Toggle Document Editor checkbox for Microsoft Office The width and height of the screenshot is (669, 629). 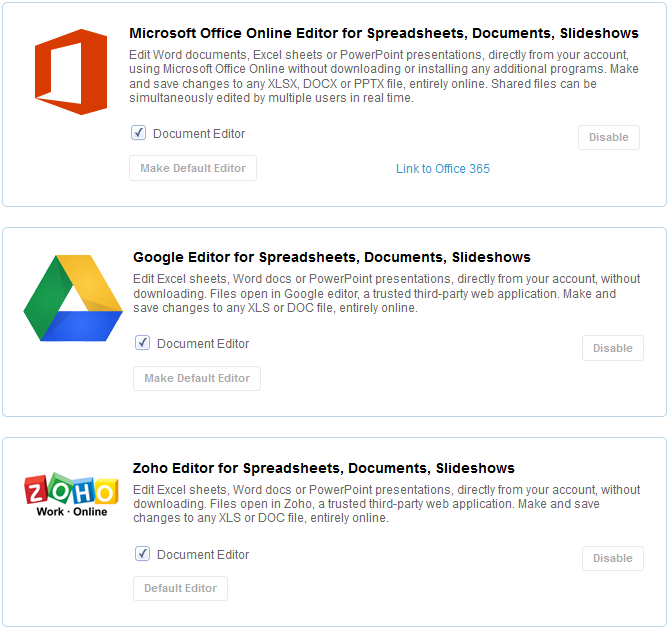click(x=138, y=133)
